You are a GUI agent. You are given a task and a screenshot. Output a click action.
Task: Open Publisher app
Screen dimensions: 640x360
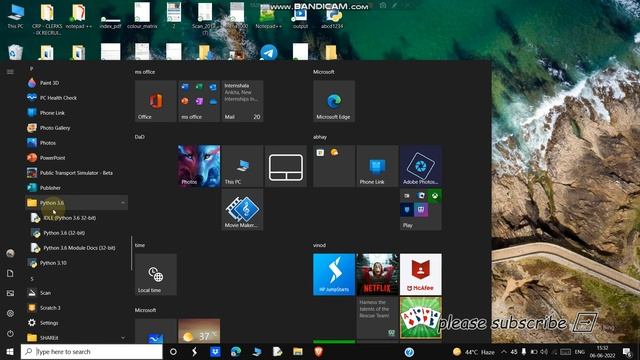click(x=77, y=188)
